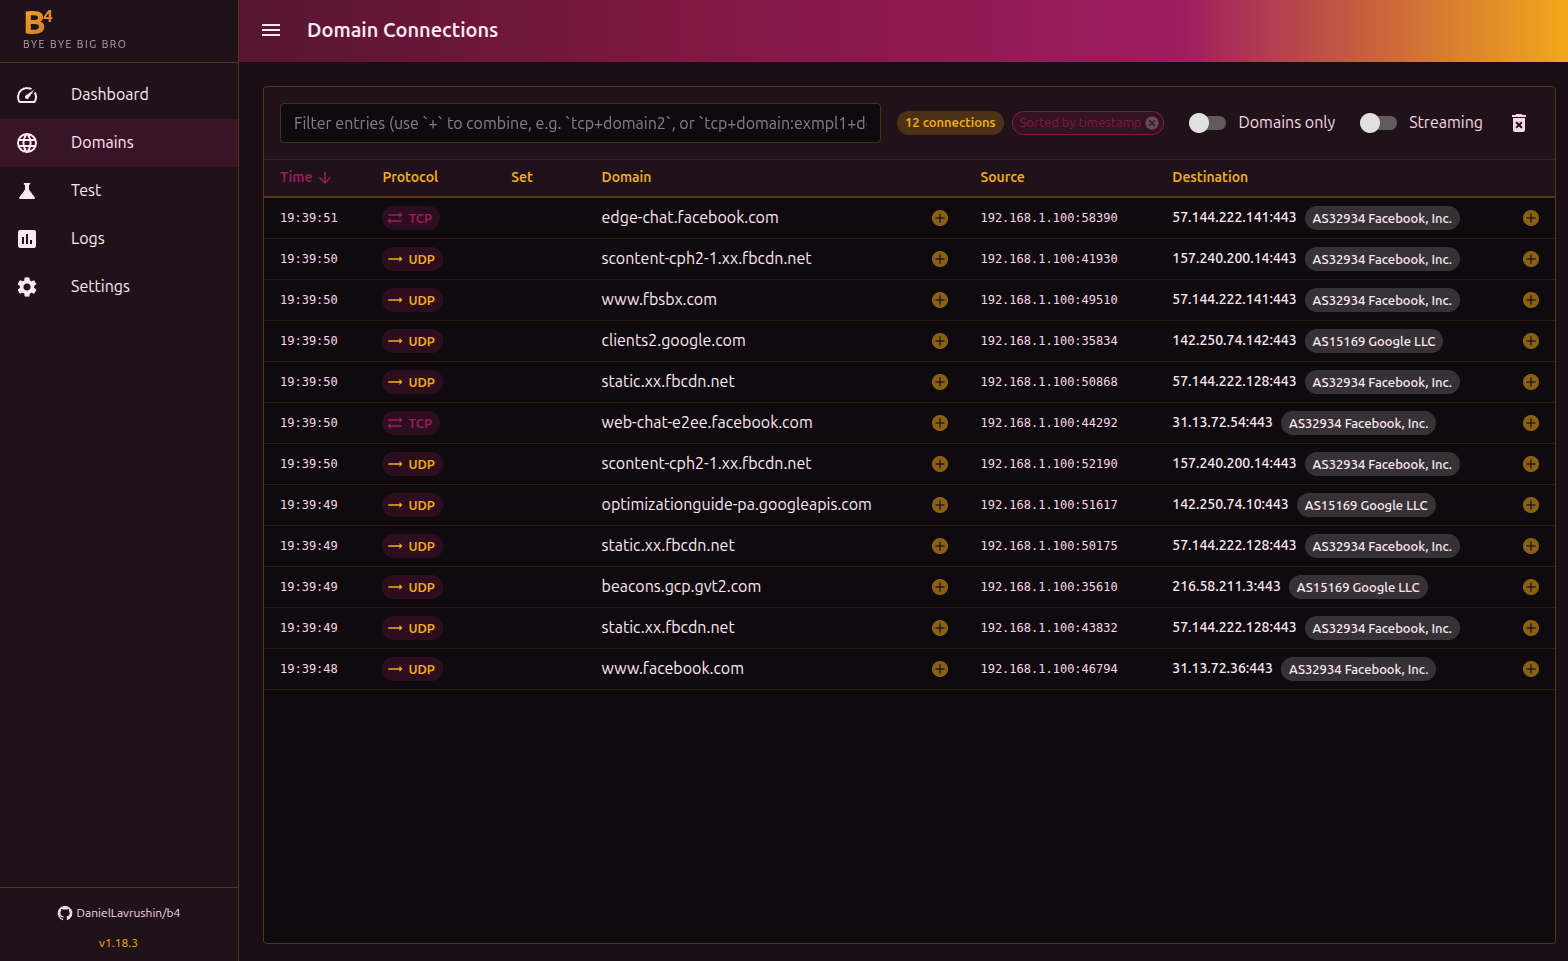Focus the filter entries input field
Screen dimensions: 1568x961
pos(580,123)
